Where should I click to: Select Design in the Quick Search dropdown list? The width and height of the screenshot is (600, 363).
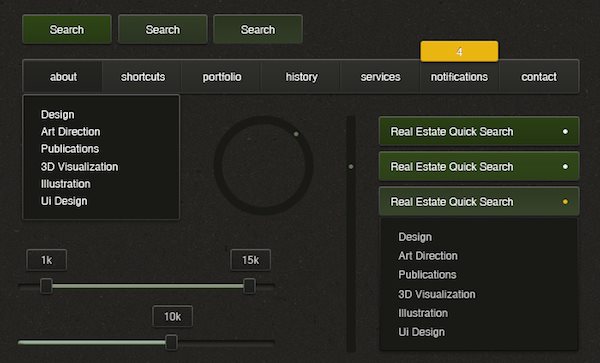click(x=415, y=237)
